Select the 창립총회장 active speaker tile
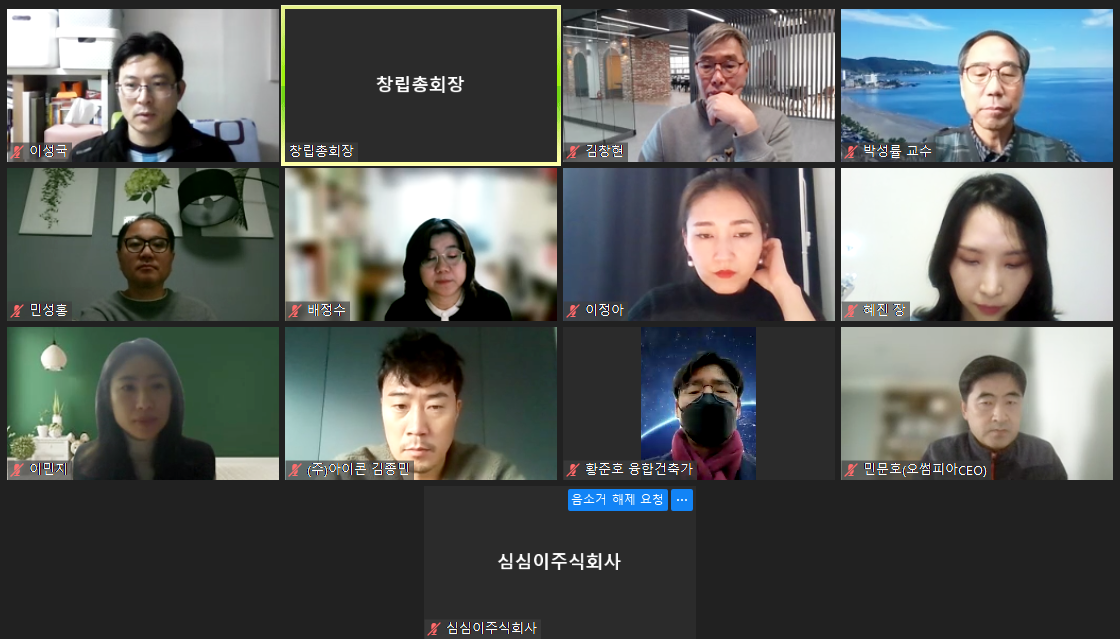 (421, 86)
